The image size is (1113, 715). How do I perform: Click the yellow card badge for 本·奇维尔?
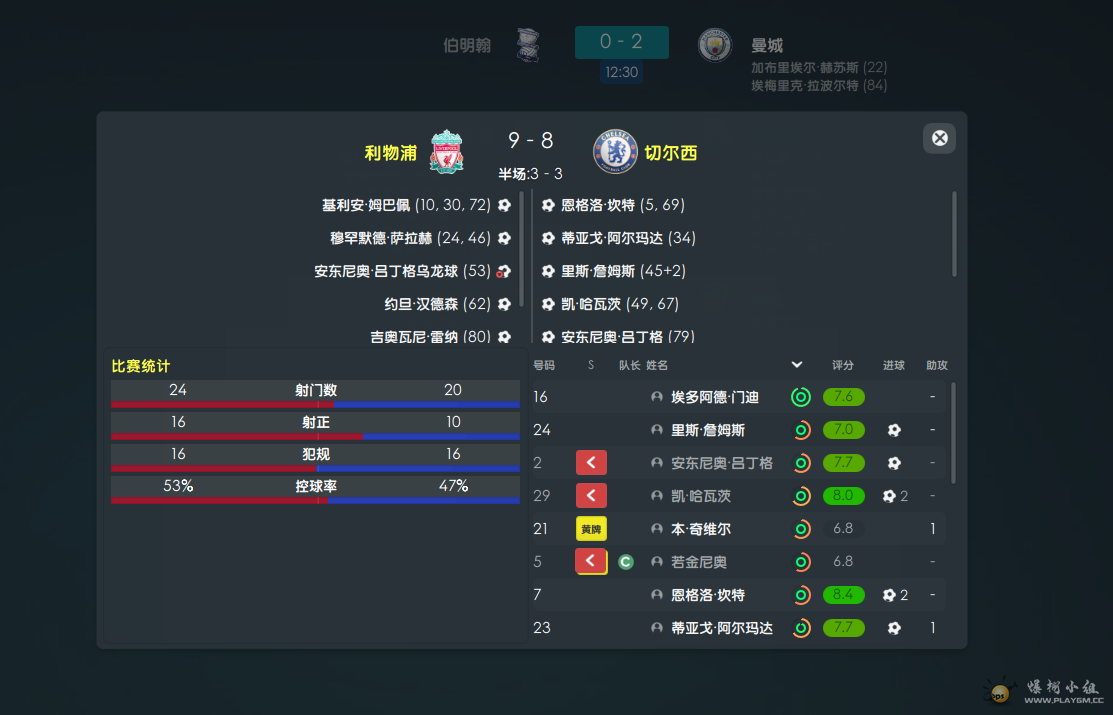click(591, 529)
